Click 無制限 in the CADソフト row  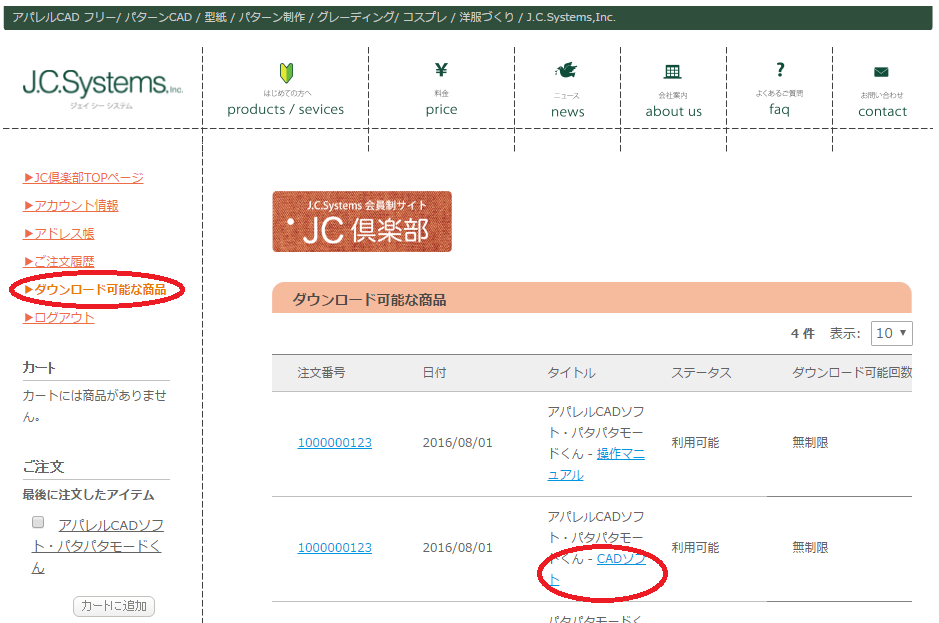pyautogui.click(x=810, y=548)
